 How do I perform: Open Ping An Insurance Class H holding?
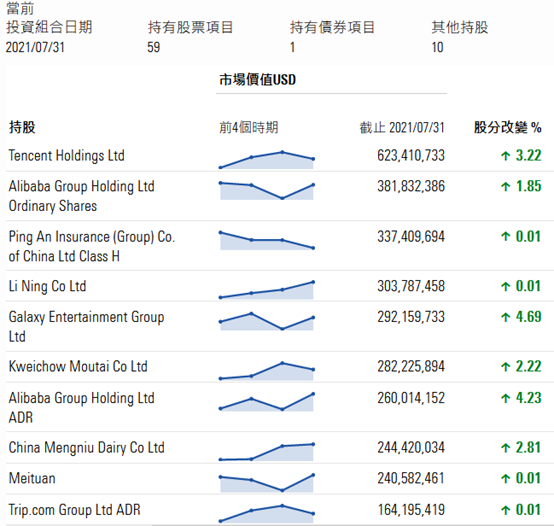click(92, 246)
